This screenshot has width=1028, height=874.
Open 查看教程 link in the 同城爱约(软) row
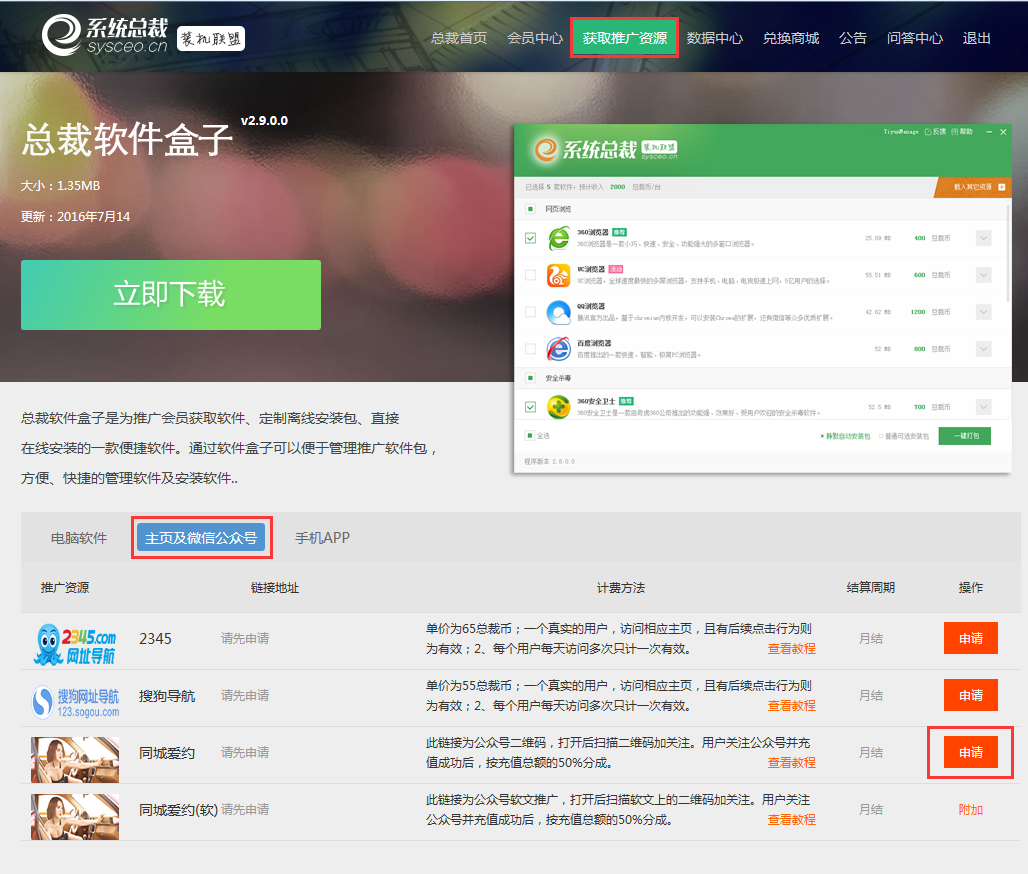coord(791,820)
